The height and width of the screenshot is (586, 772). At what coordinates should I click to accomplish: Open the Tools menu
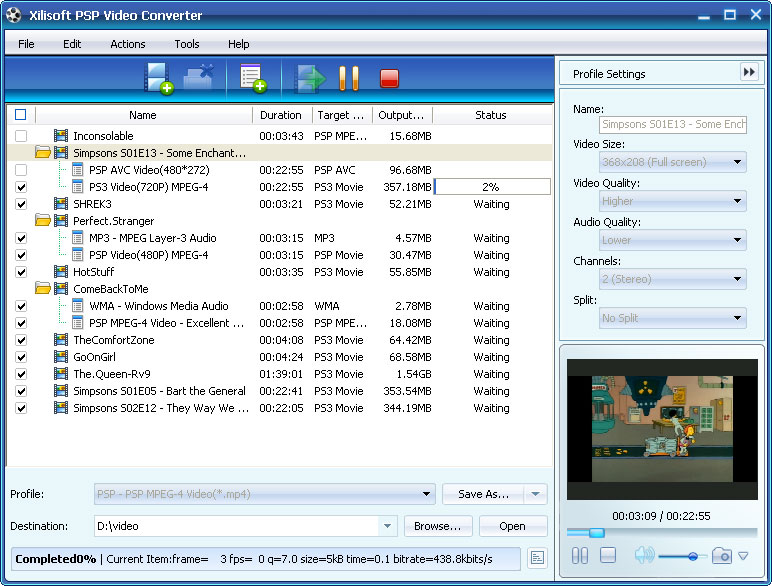pyautogui.click(x=187, y=44)
